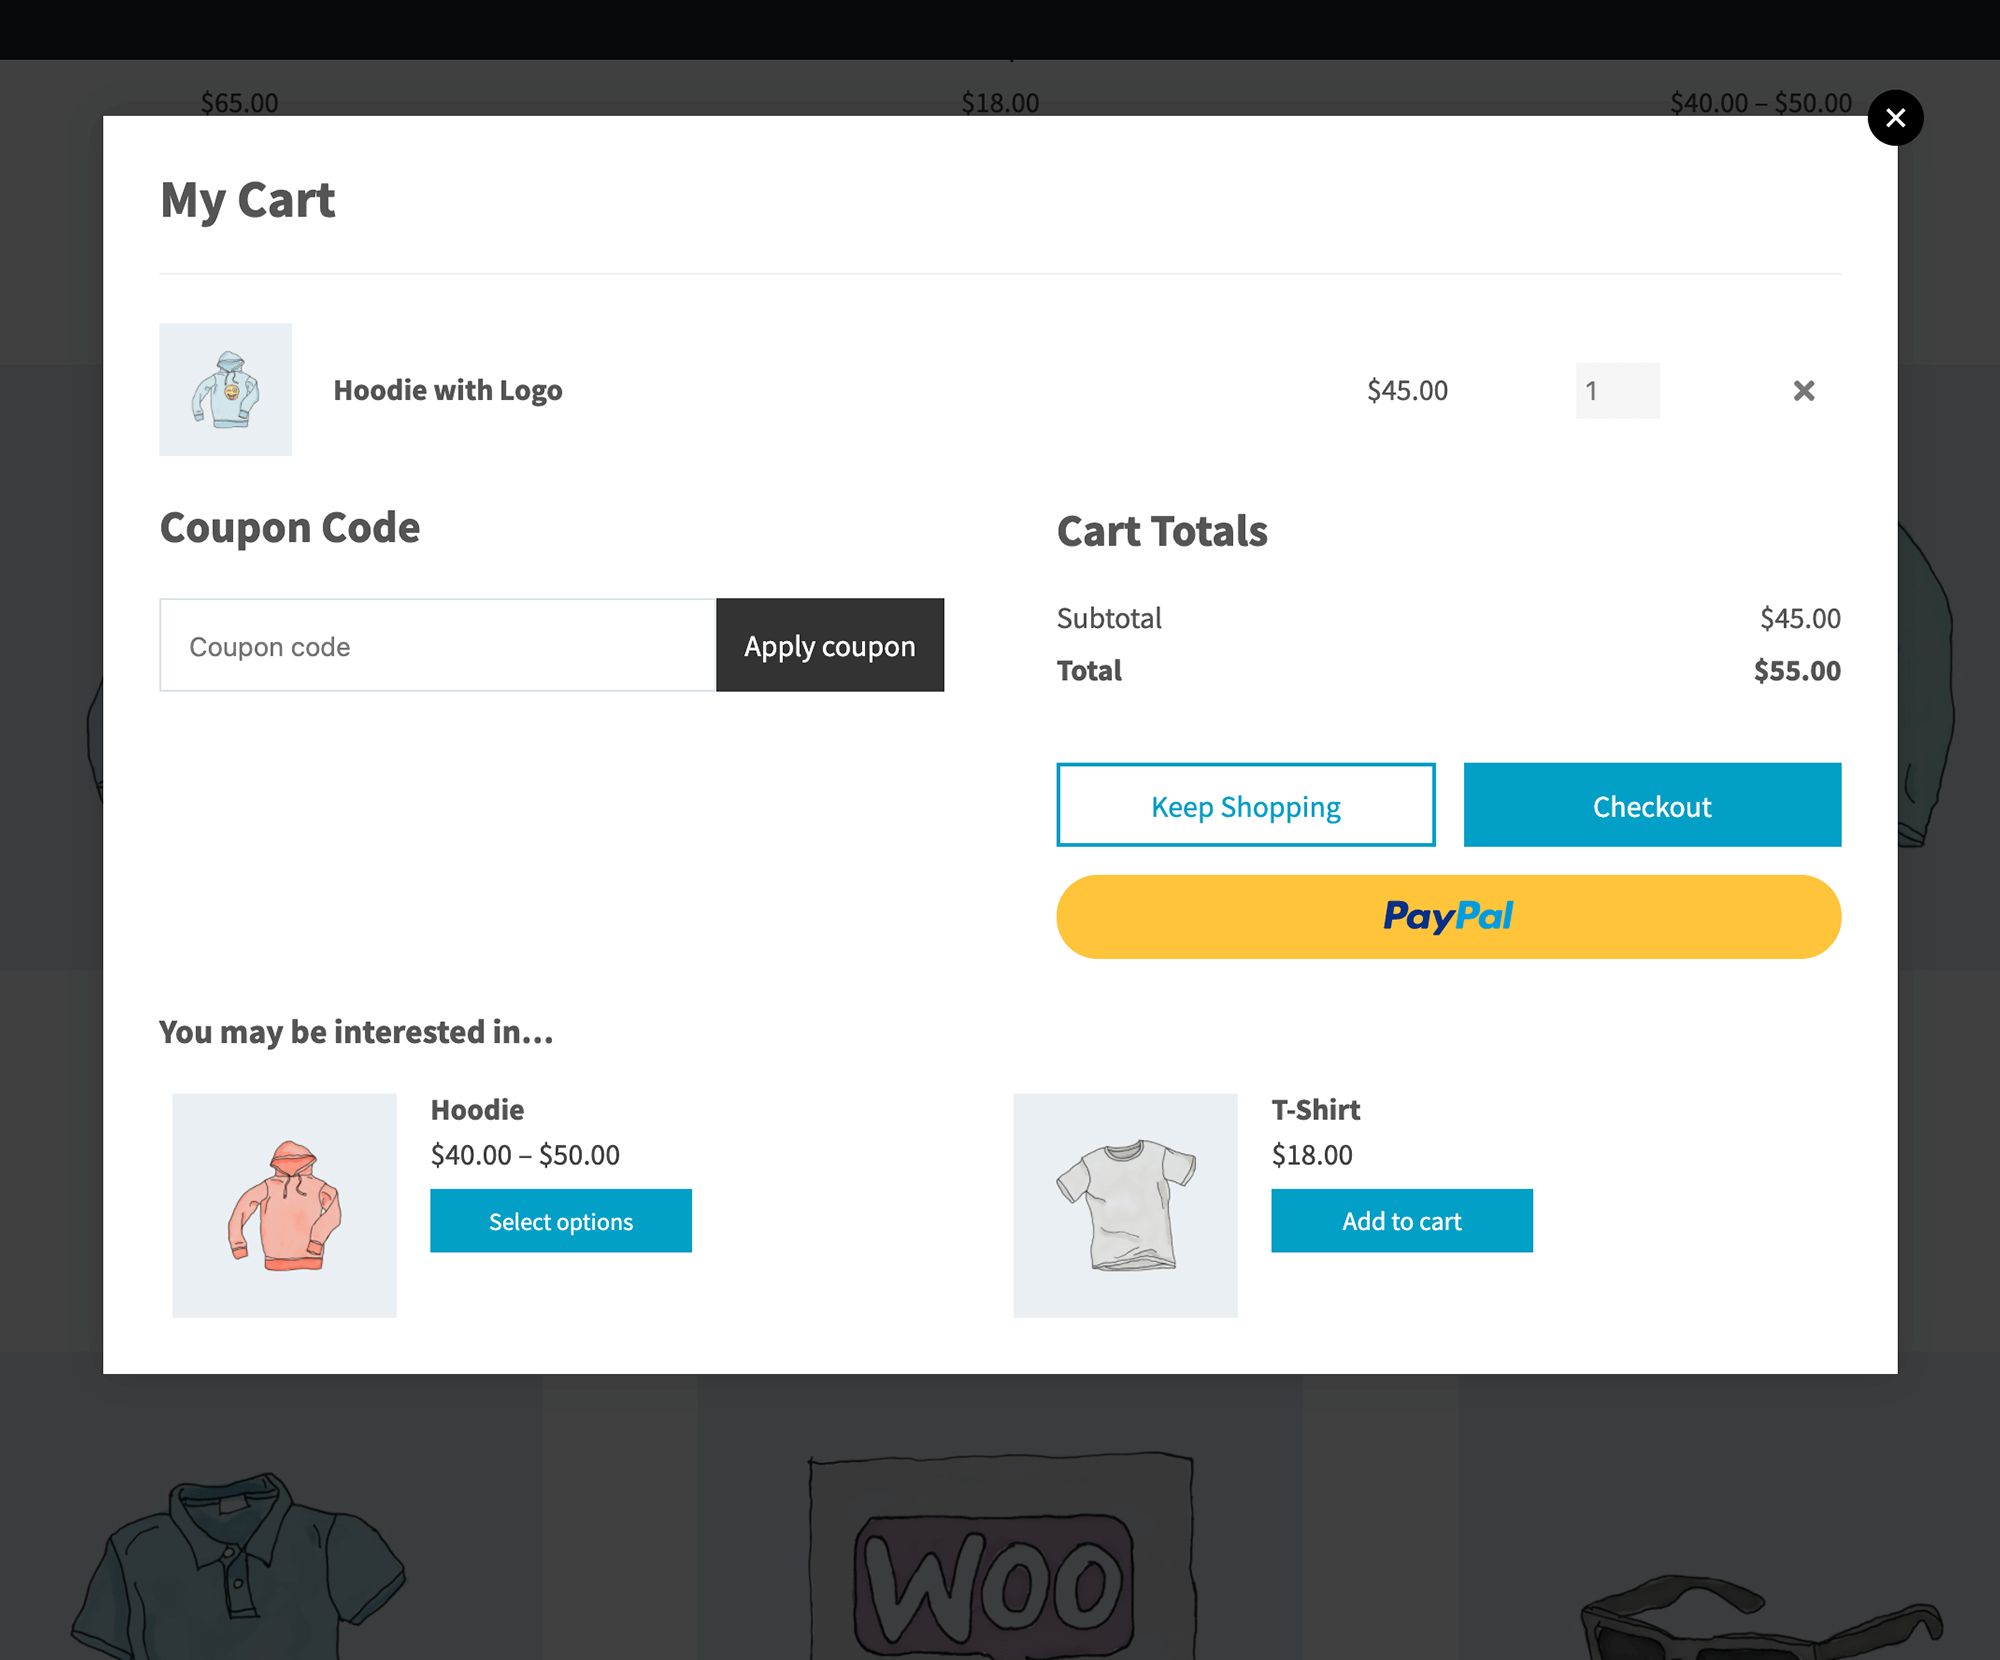Remove Hoodie with Logo from cart
Viewport: 2000px width, 1660px height.
(1803, 391)
